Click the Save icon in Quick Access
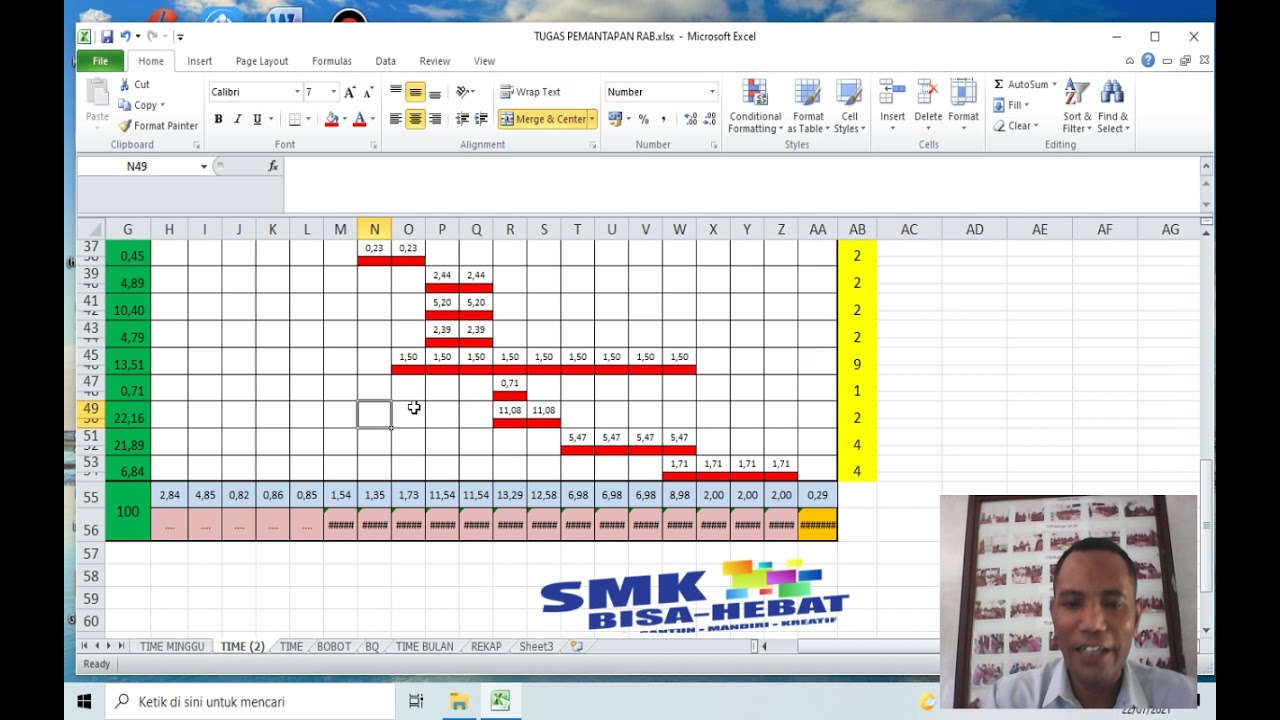 (x=107, y=37)
